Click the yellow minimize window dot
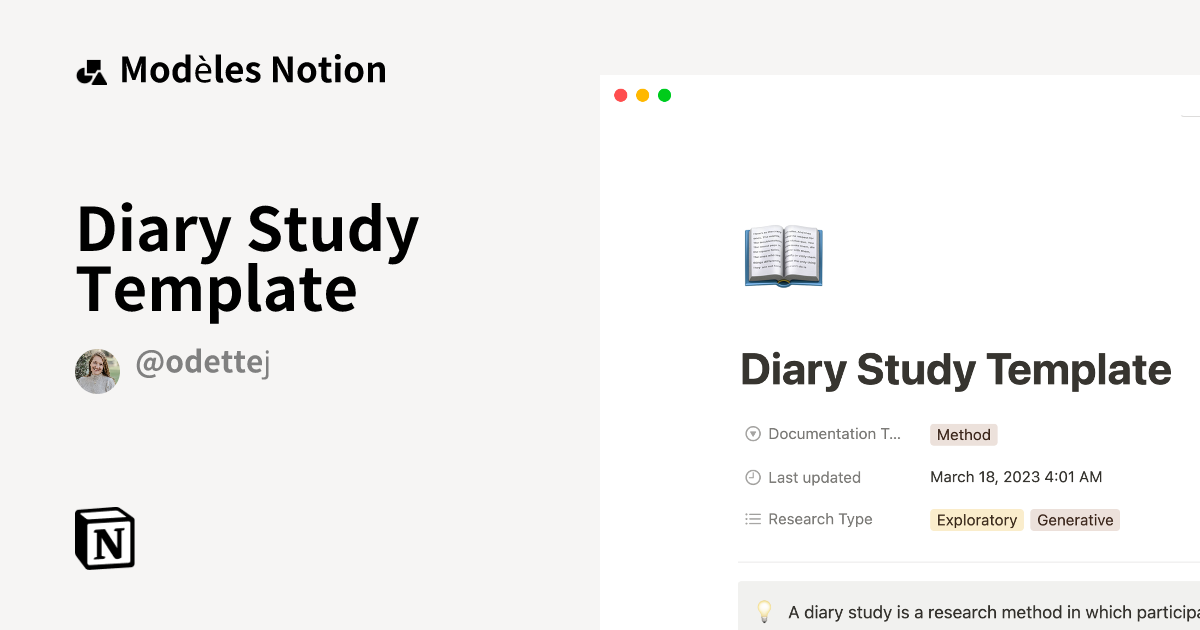1200x630 pixels. click(x=642, y=96)
